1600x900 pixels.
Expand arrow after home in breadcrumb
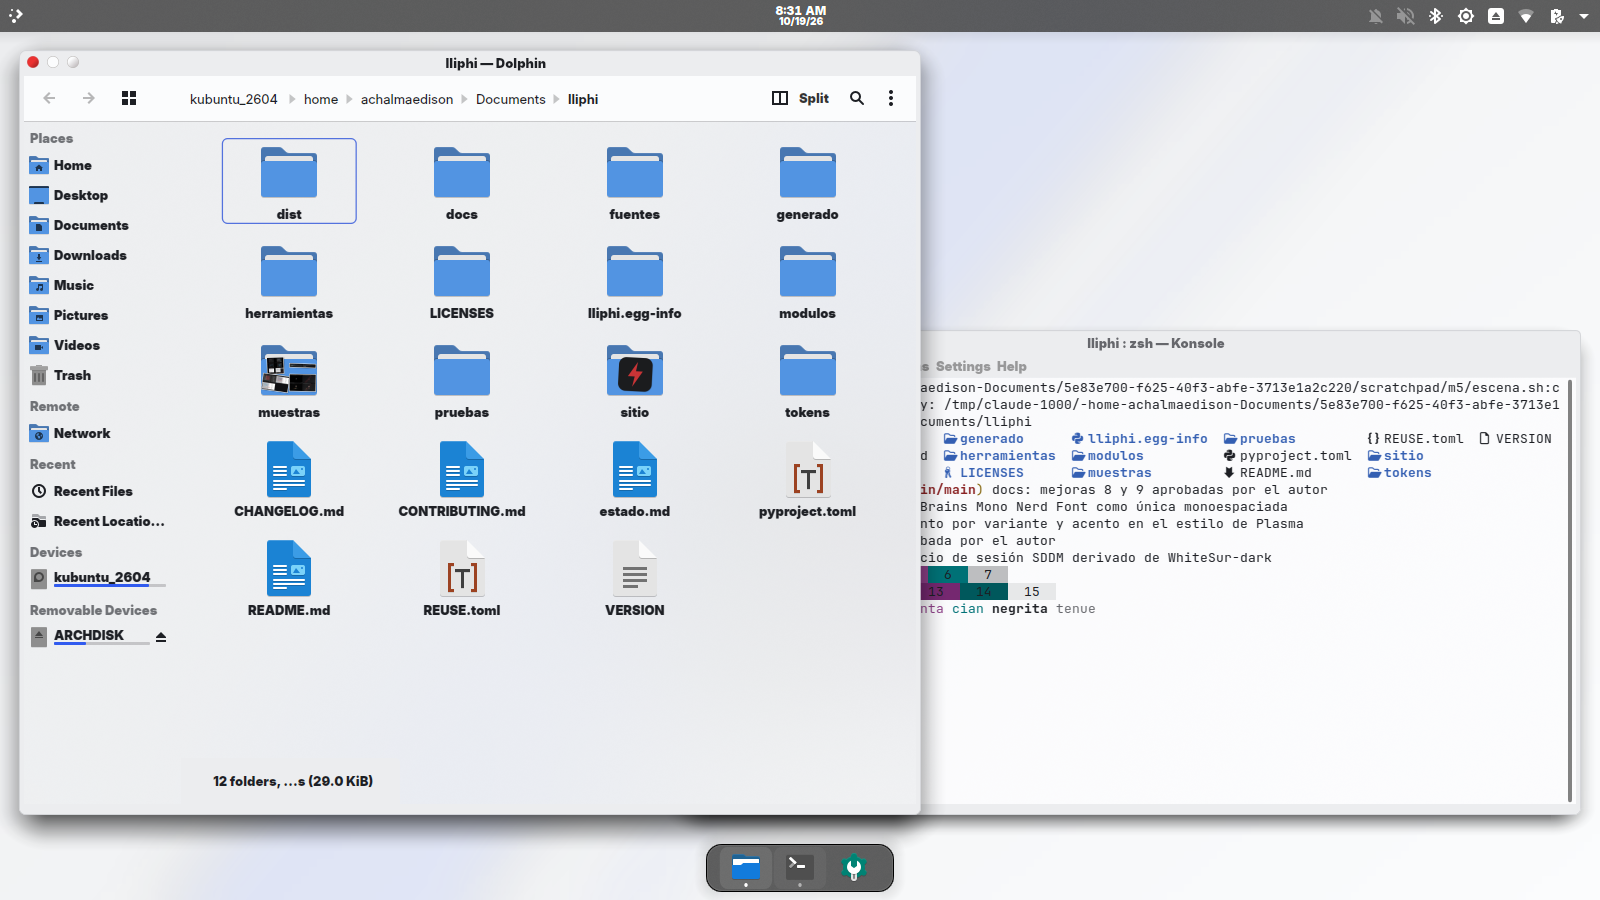(x=349, y=99)
